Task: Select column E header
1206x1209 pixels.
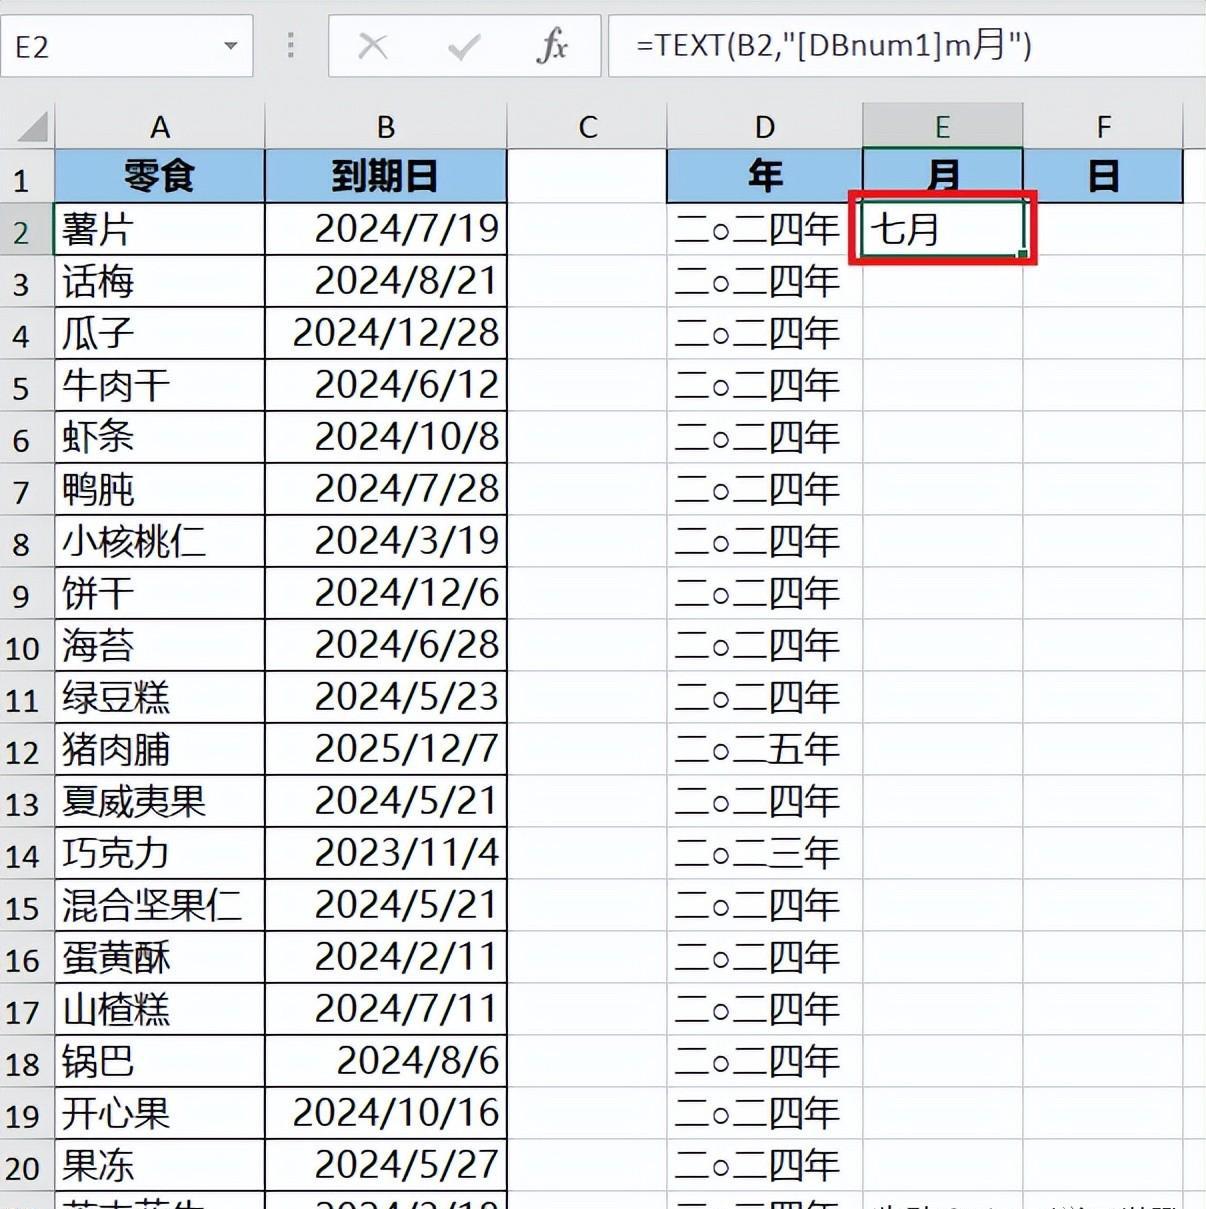Action: click(943, 127)
